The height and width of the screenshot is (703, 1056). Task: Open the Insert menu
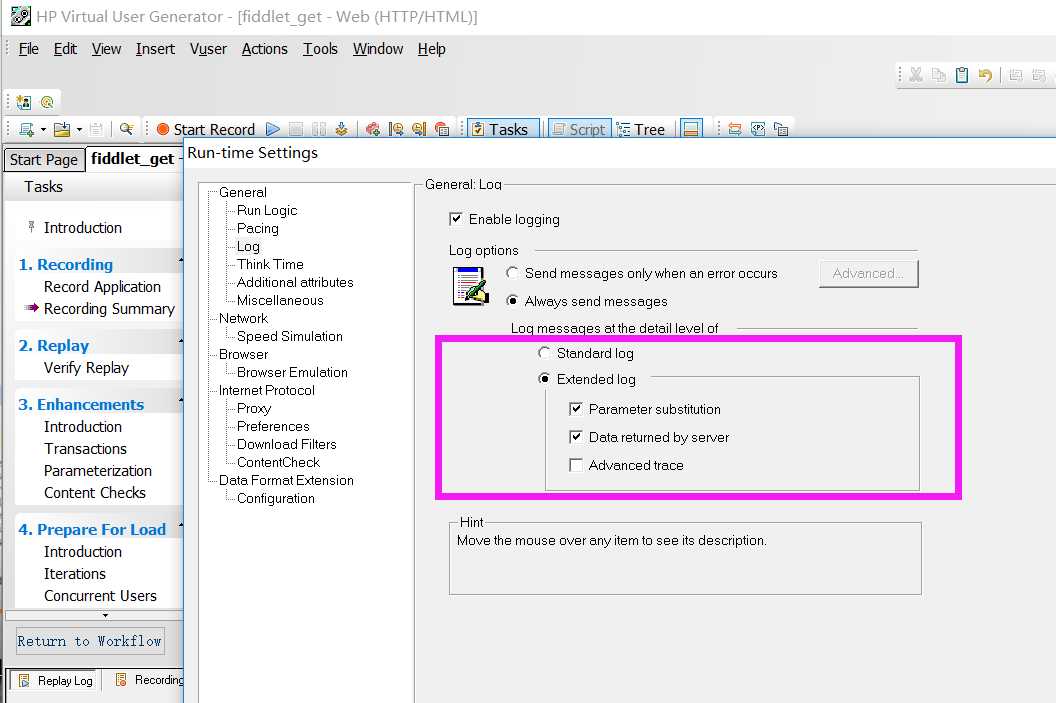click(155, 48)
